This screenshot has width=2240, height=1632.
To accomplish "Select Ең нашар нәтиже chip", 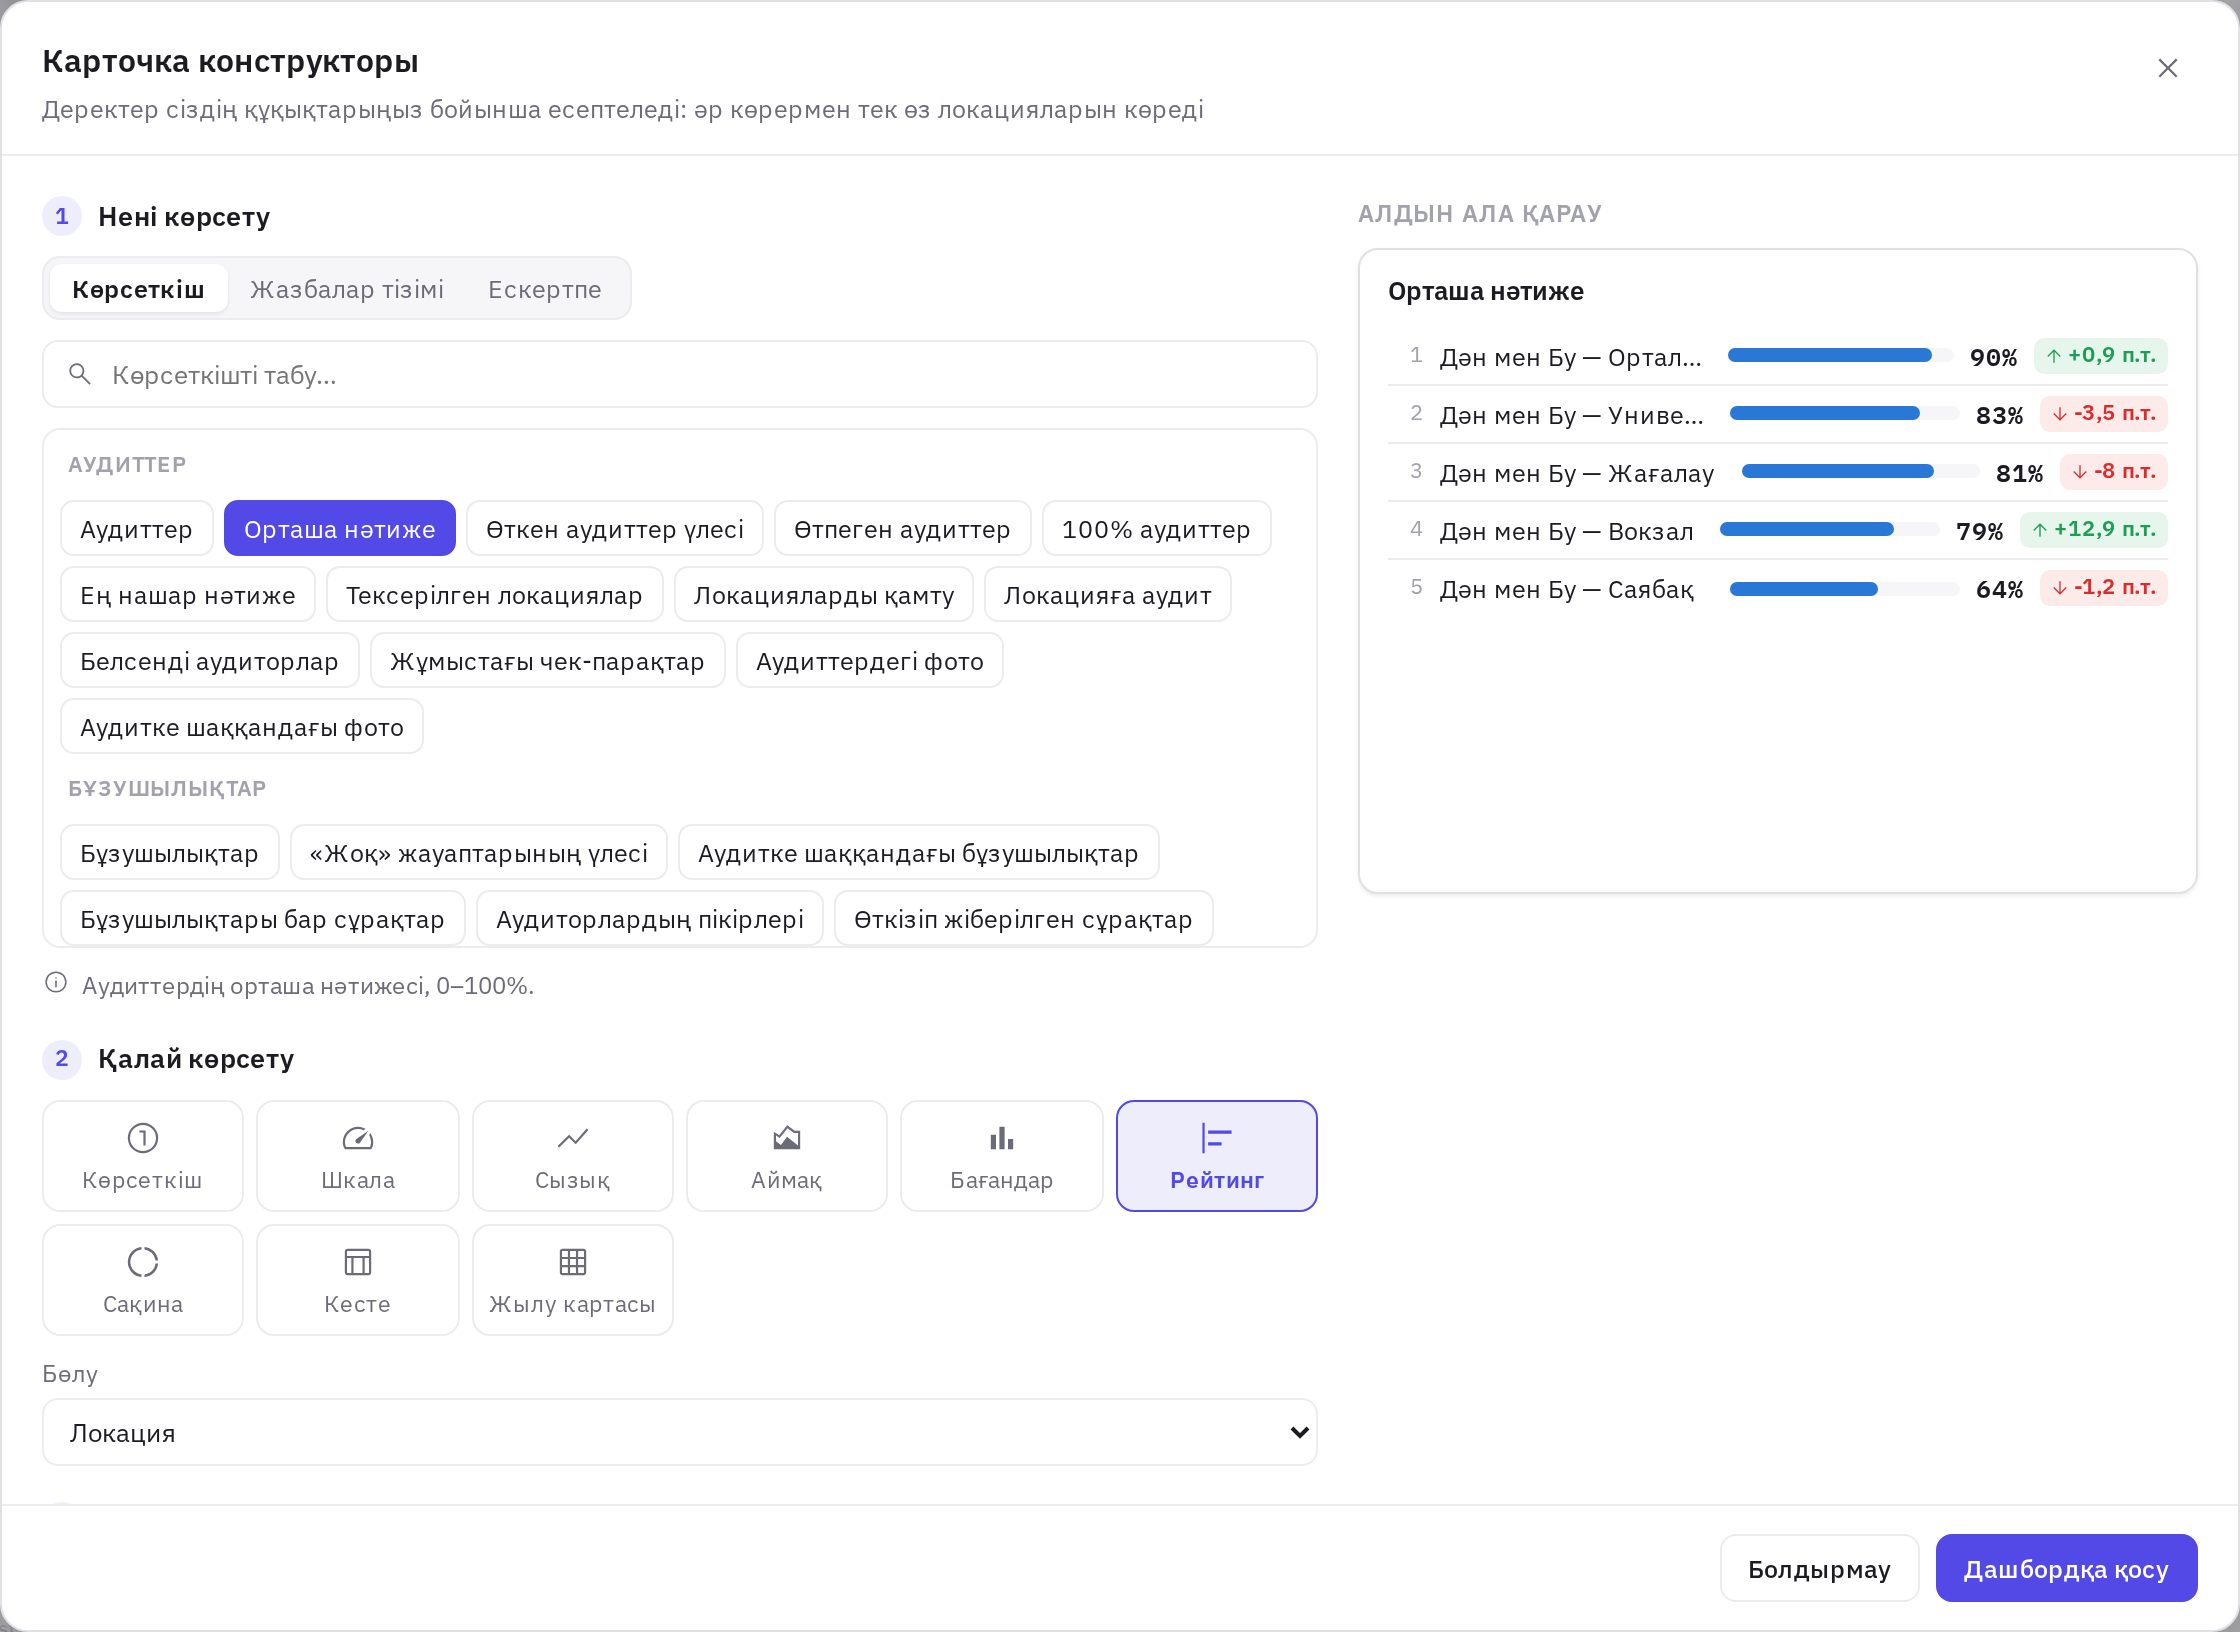I will point(187,595).
